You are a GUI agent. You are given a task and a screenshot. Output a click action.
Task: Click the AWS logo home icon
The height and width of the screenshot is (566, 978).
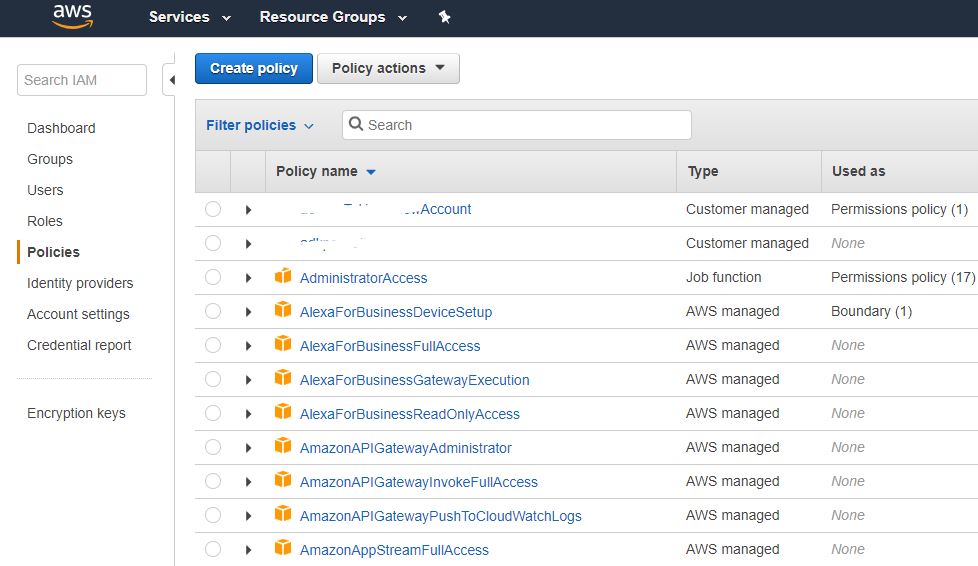coord(72,16)
